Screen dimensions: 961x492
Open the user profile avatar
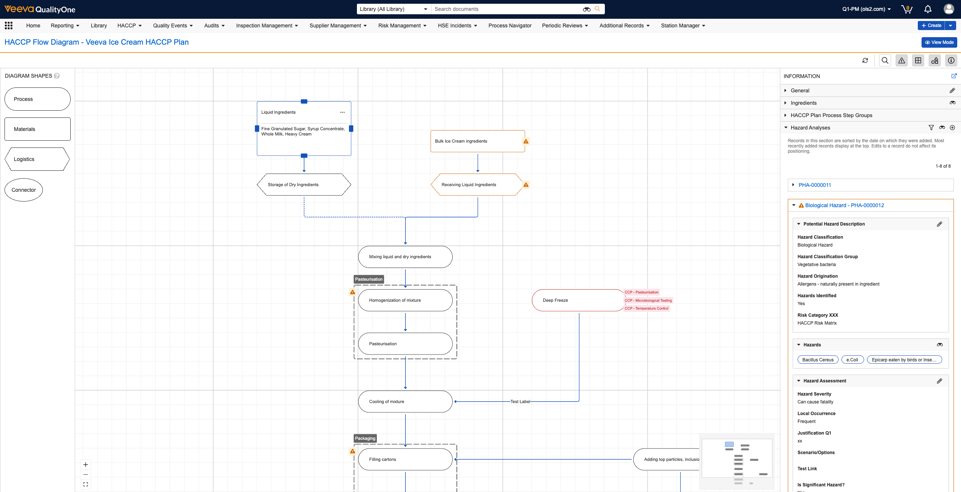point(949,9)
